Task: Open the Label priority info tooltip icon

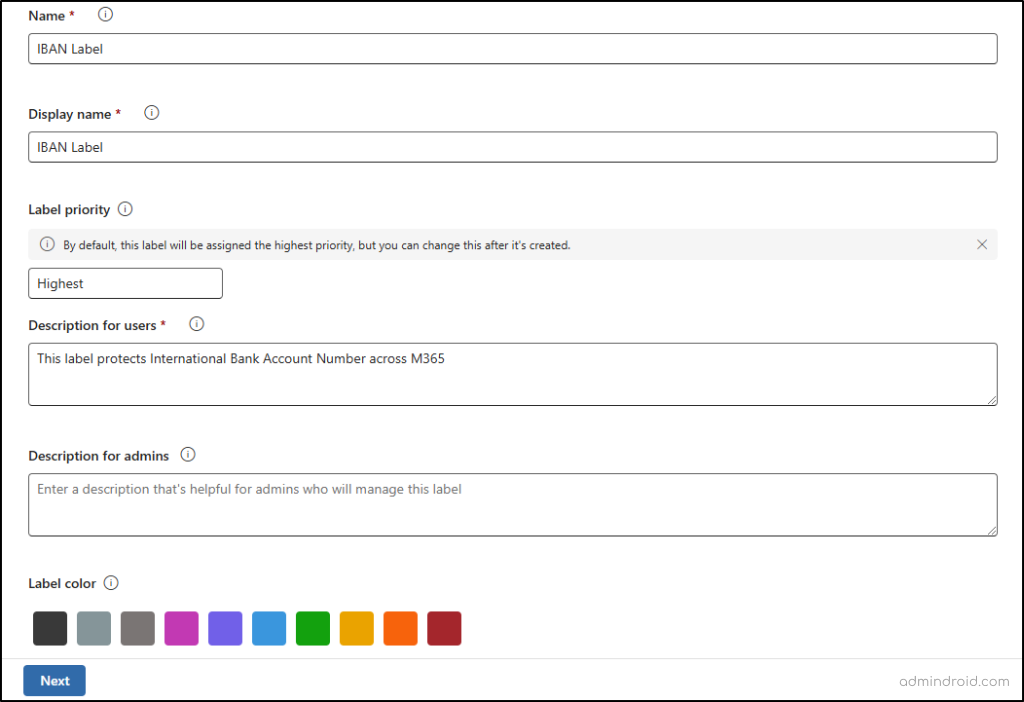Action: [x=125, y=209]
